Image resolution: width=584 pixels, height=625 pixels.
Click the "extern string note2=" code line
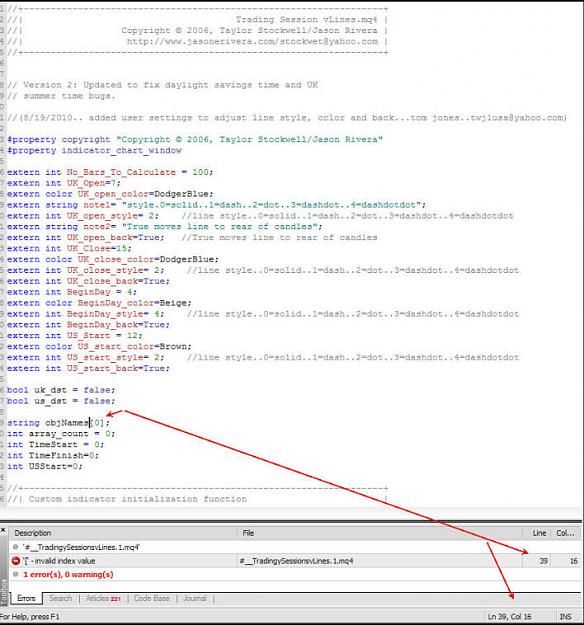165,227
